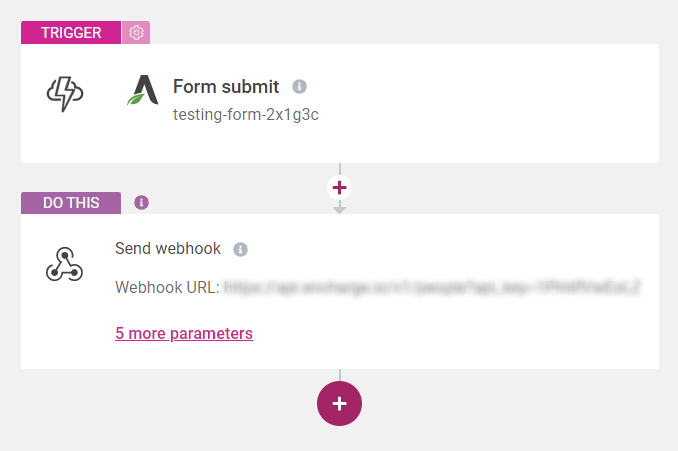Click the blurred Webhook URL value
The width and height of the screenshot is (678, 451).
pos(432,288)
